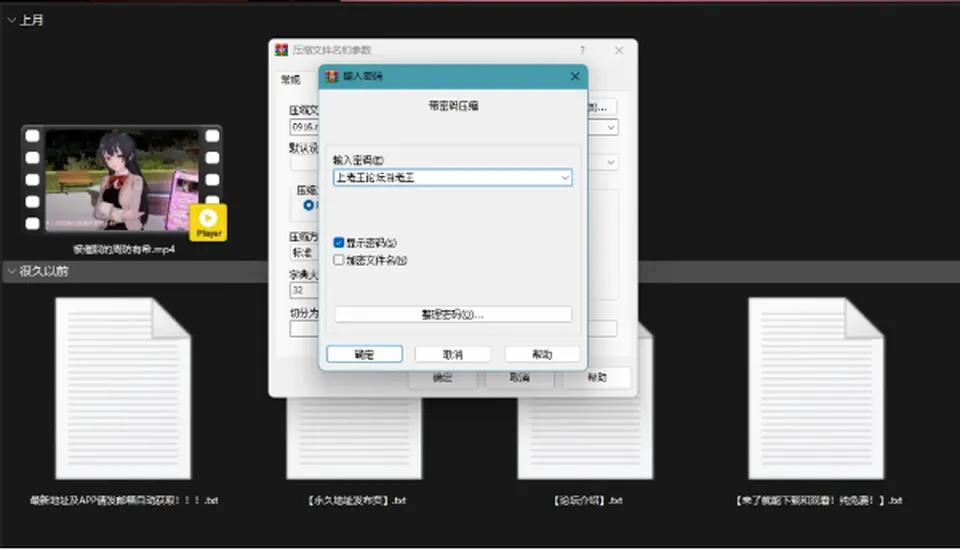The width and height of the screenshot is (960, 550).
Task: Click the dictionary size field showing 32
Action: (304, 290)
